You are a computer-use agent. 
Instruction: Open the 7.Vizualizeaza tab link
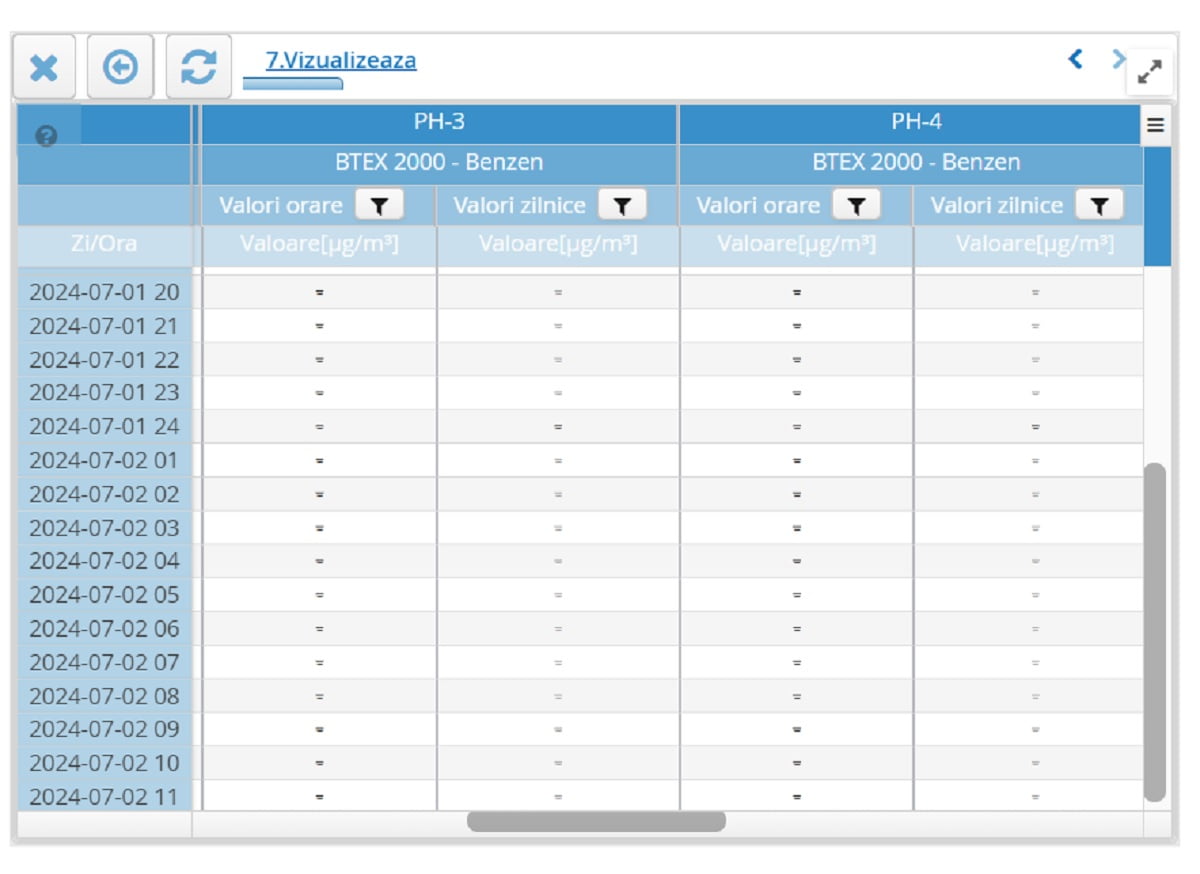click(340, 60)
